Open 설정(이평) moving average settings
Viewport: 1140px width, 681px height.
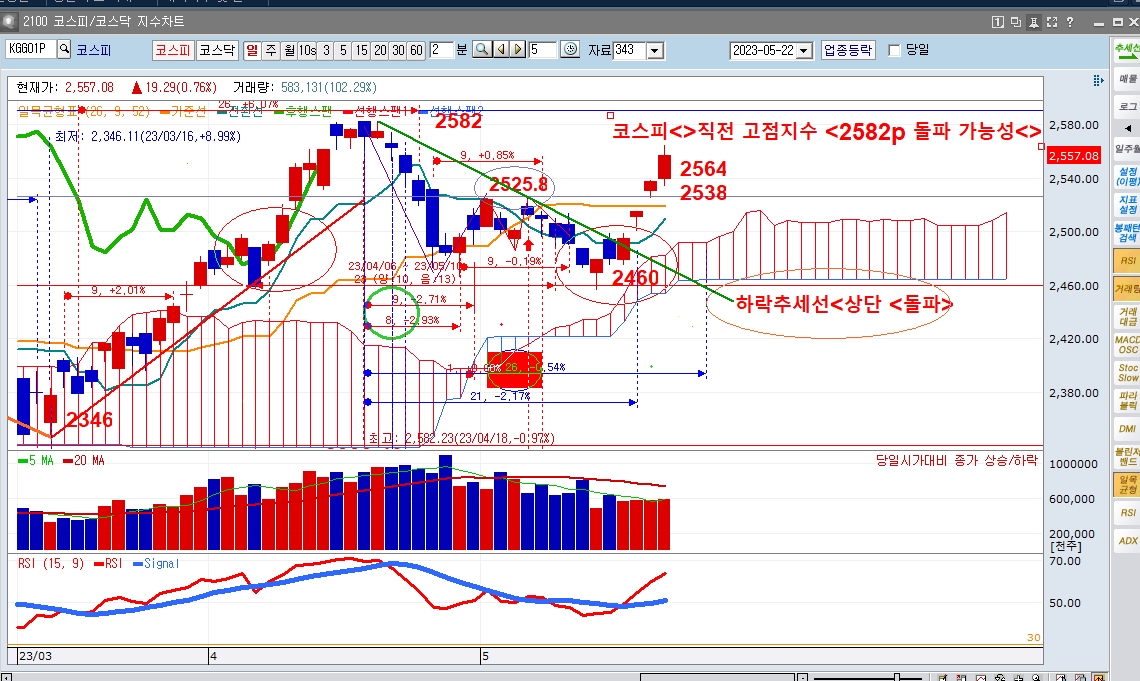(x=1127, y=177)
